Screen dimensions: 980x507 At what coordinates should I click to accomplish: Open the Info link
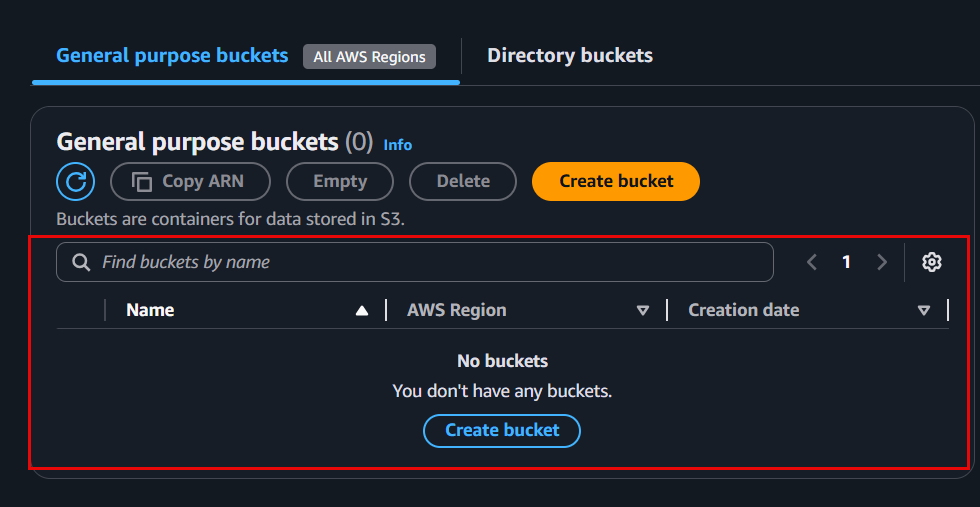(398, 145)
